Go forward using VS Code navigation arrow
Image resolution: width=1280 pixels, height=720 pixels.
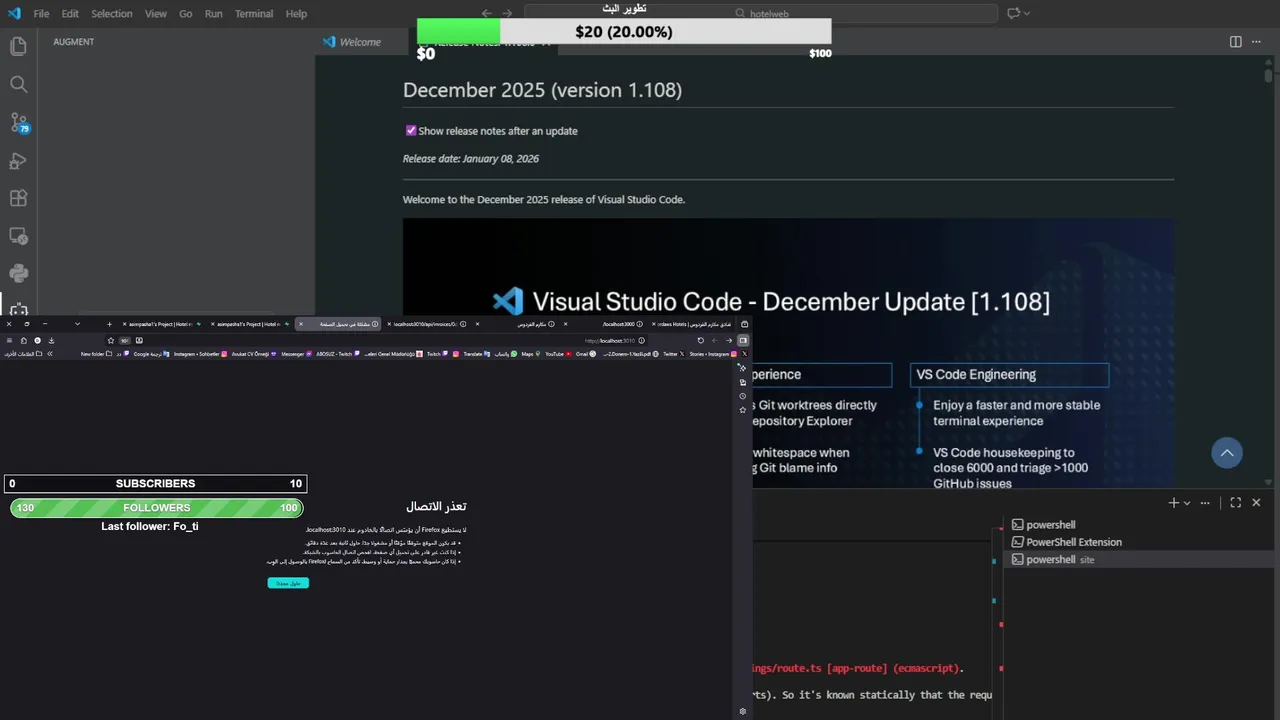507,13
